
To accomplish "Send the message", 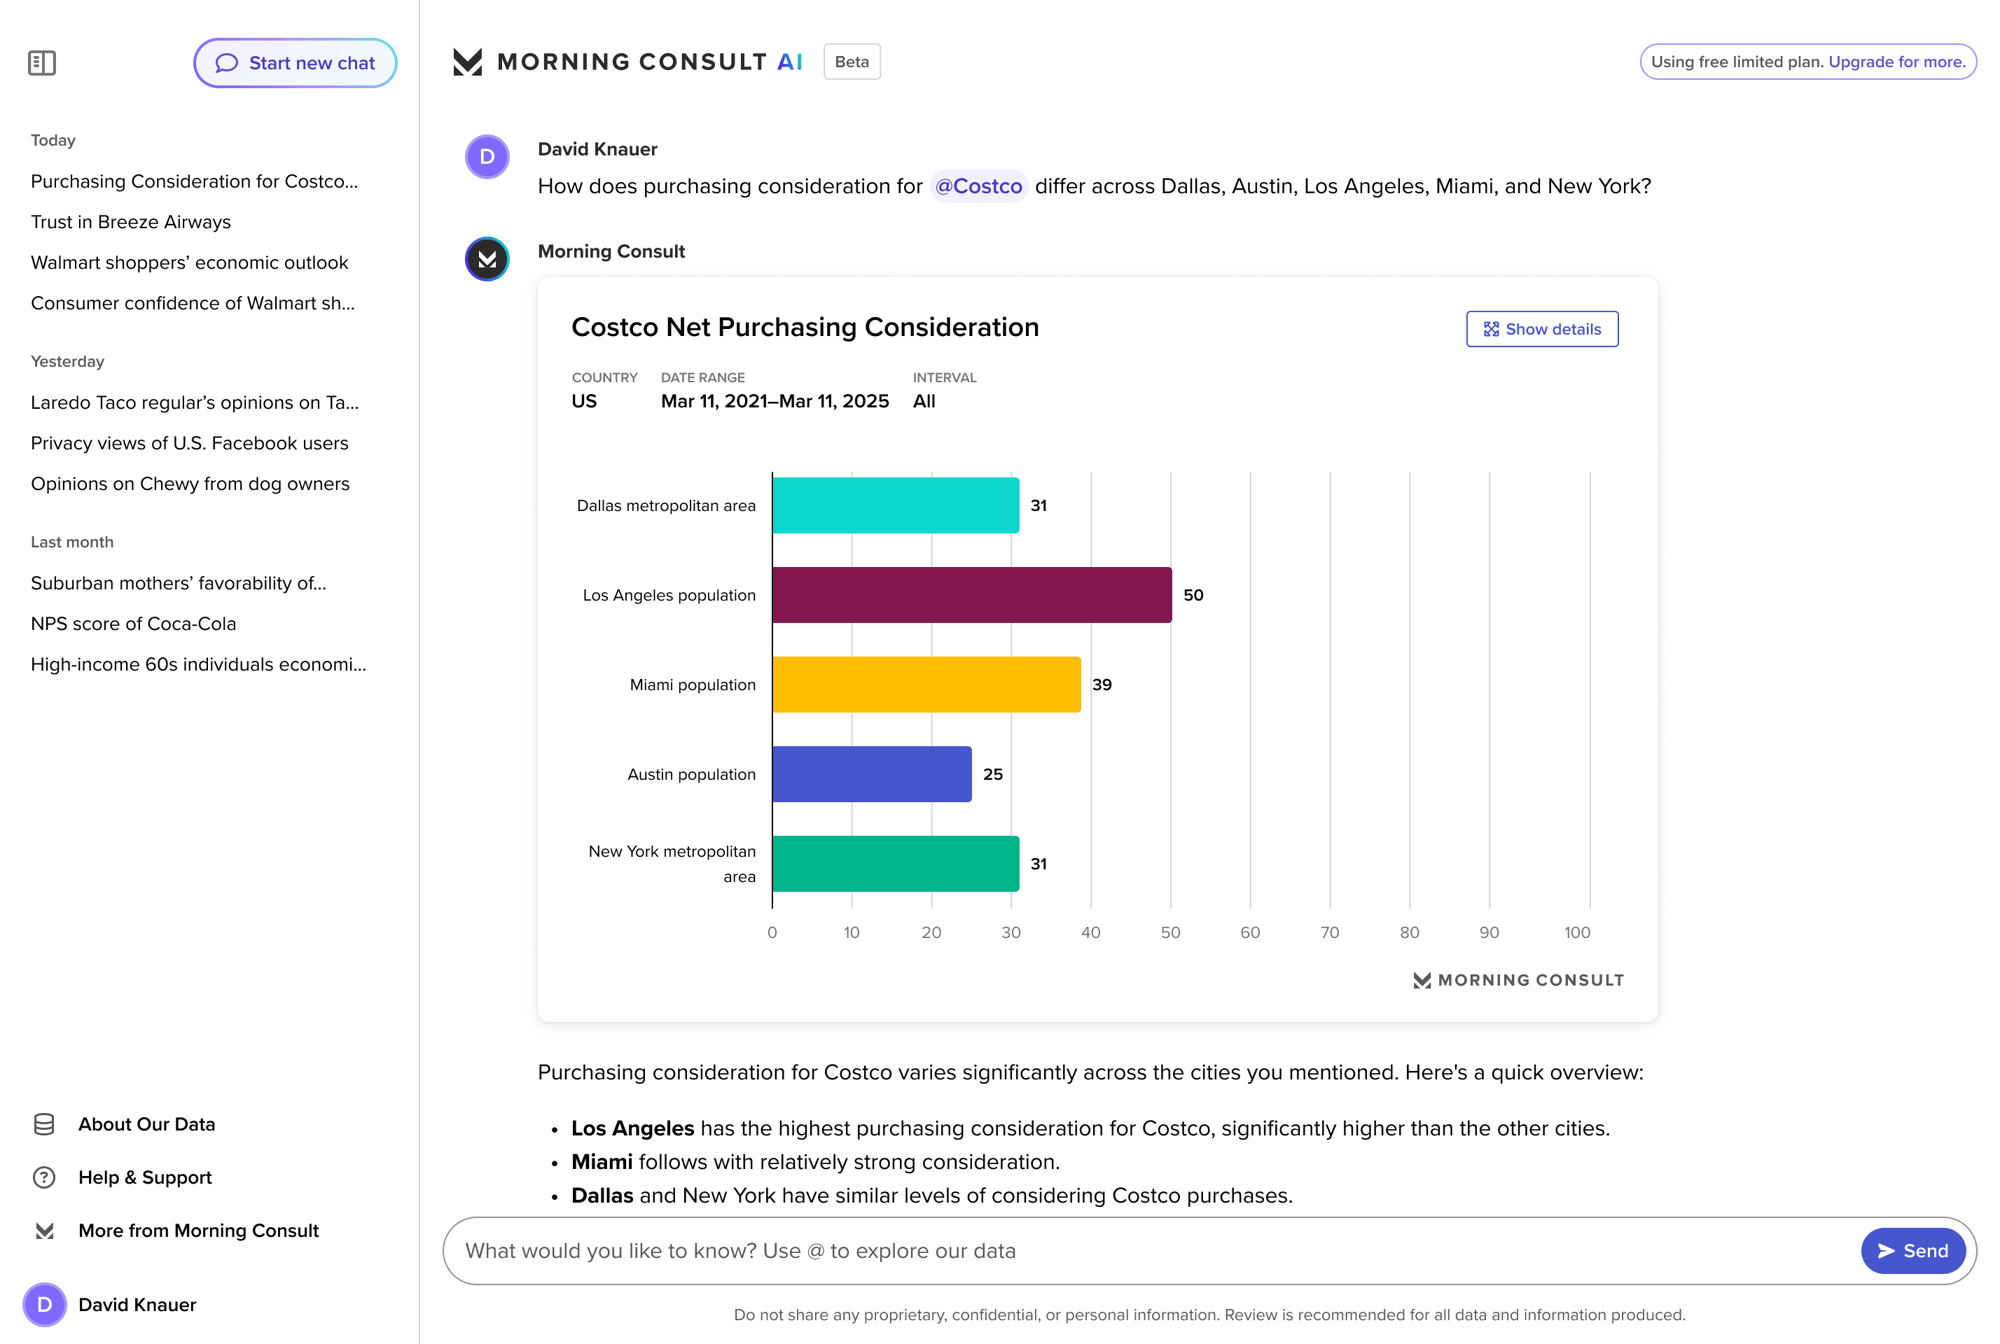I will coord(1913,1251).
